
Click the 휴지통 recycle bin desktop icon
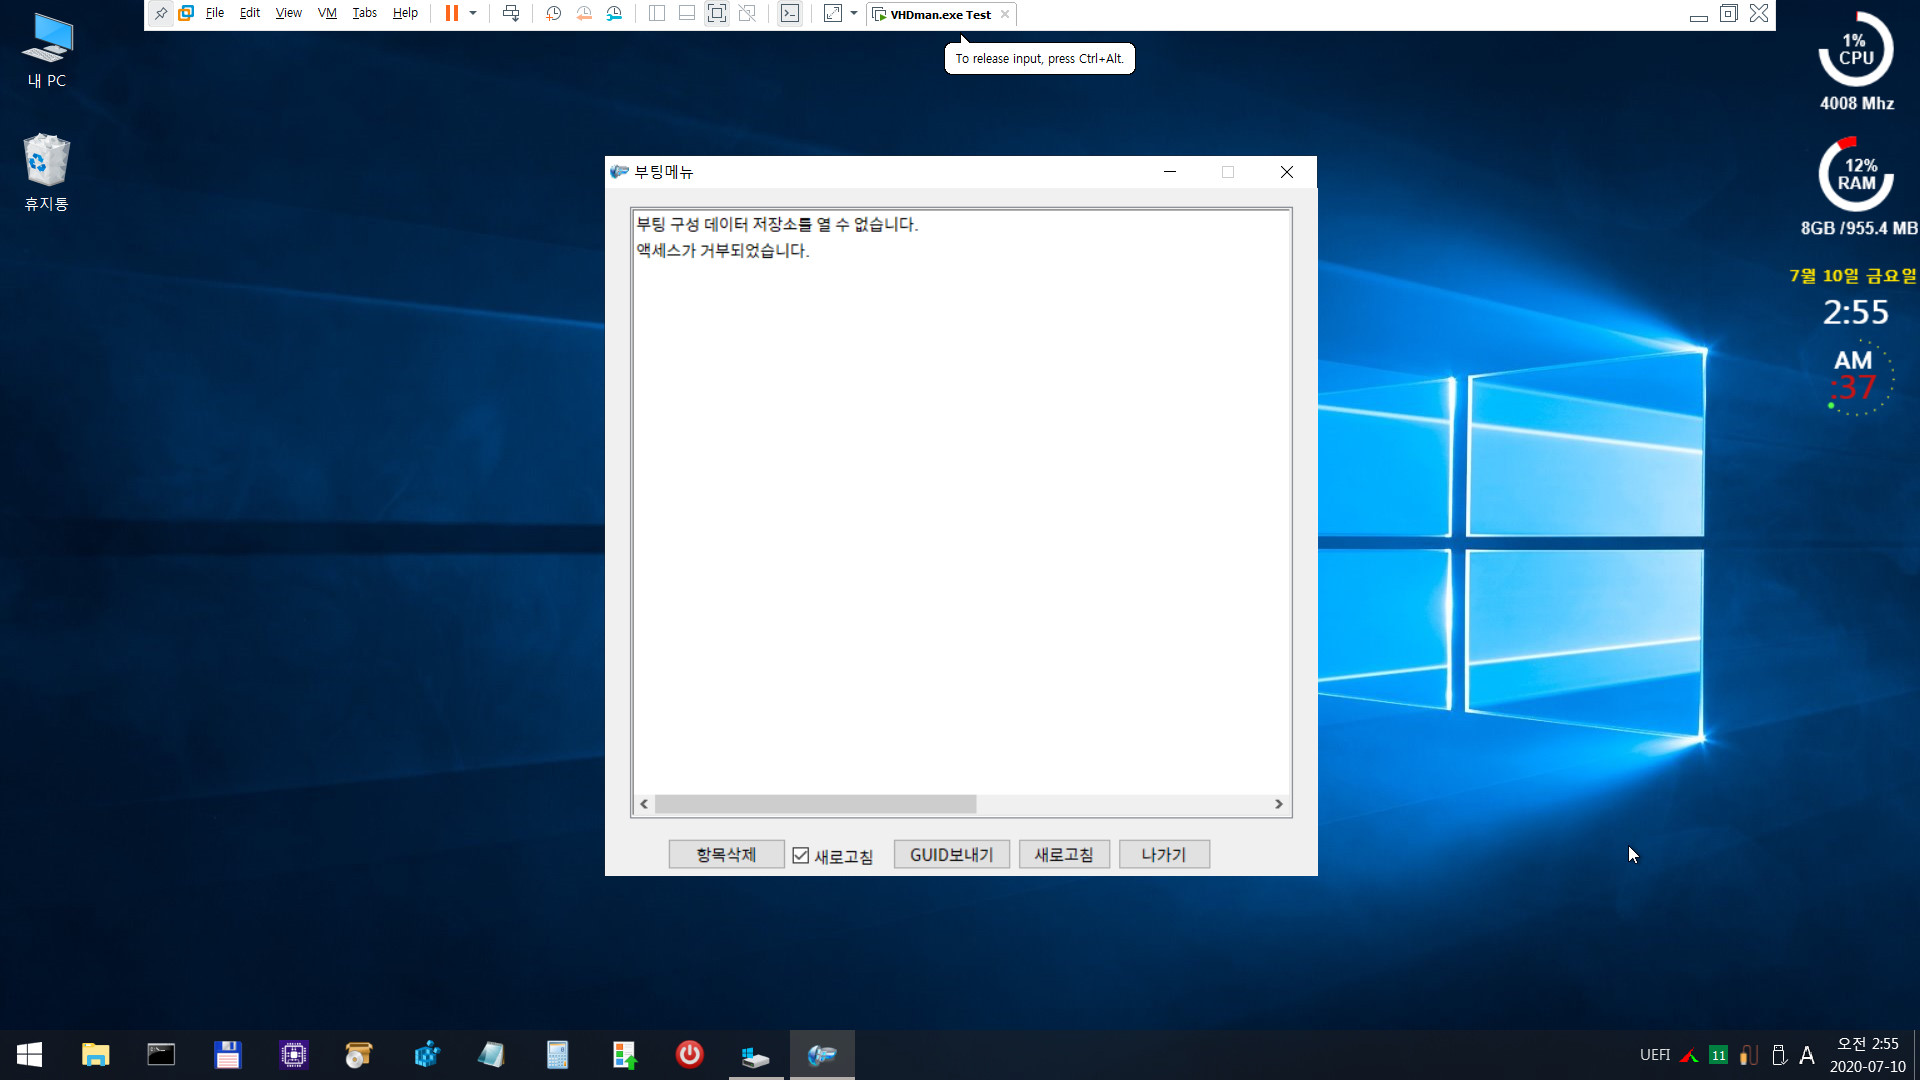pos(47,172)
